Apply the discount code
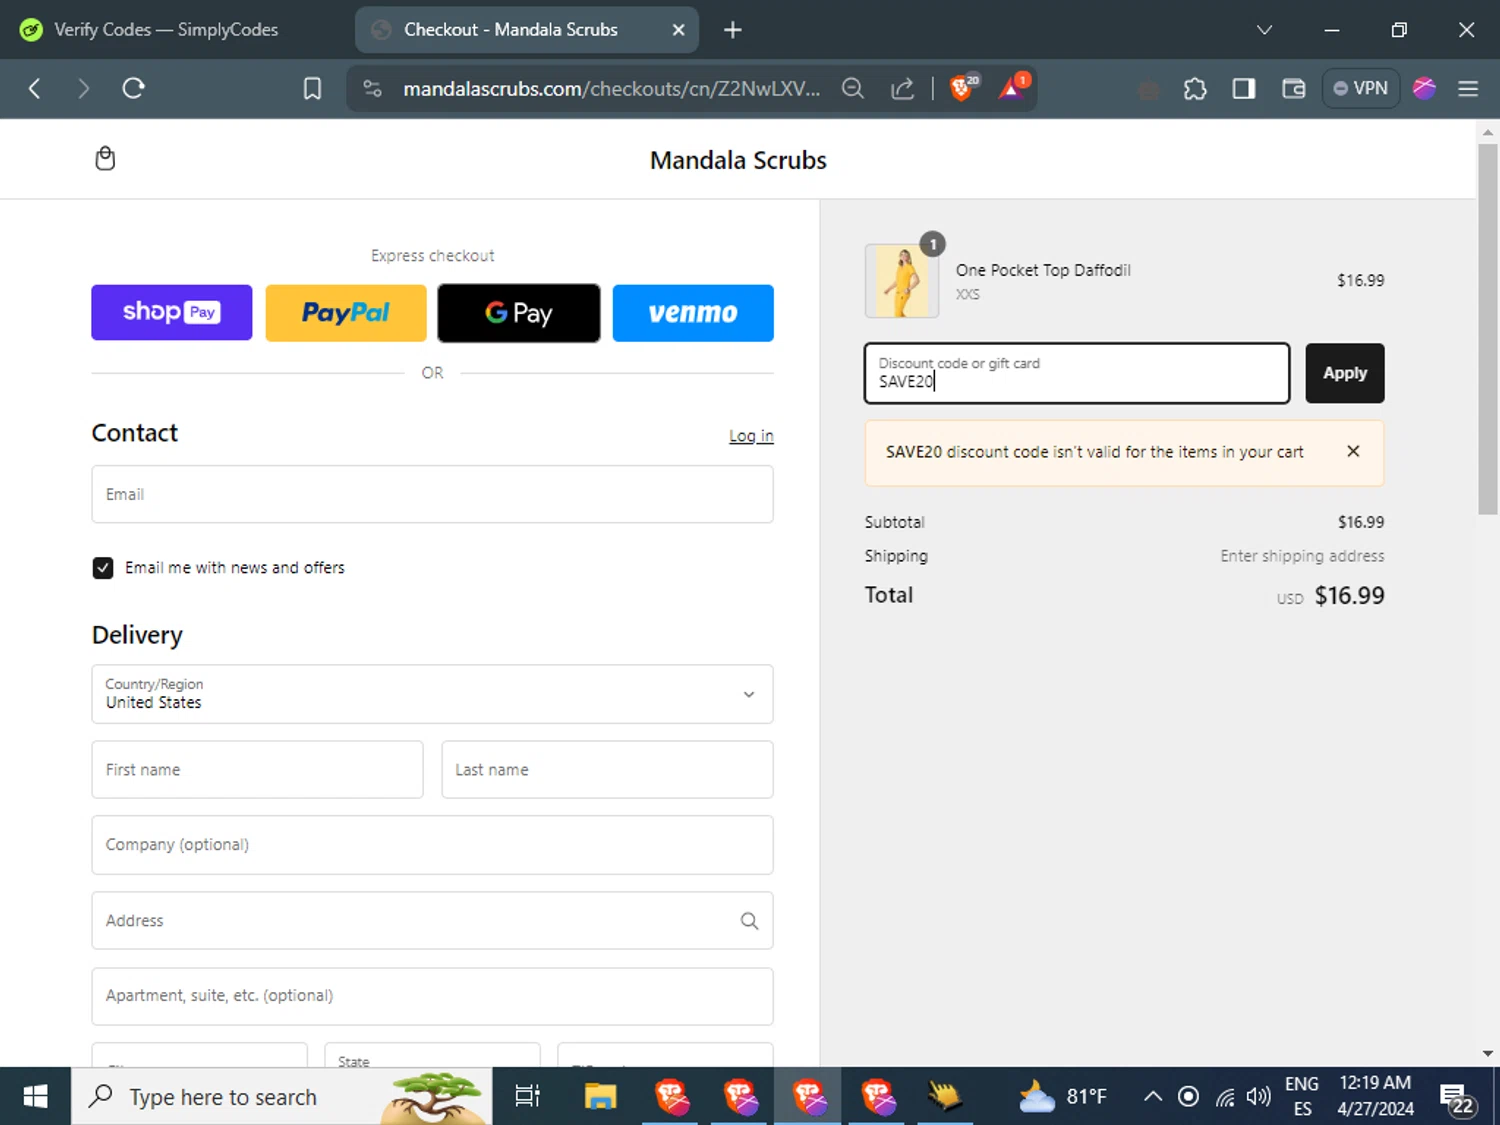Screen dimensions: 1500x1125 pyautogui.click(x=1345, y=373)
